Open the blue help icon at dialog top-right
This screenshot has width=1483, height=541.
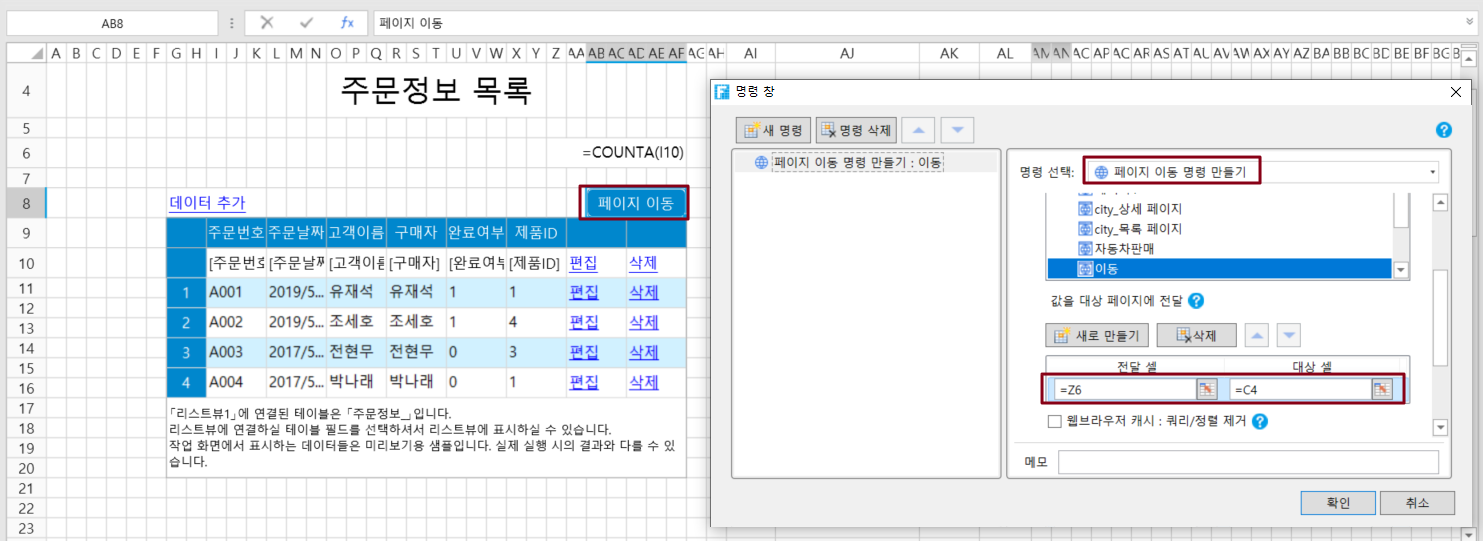click(1443, 130)
